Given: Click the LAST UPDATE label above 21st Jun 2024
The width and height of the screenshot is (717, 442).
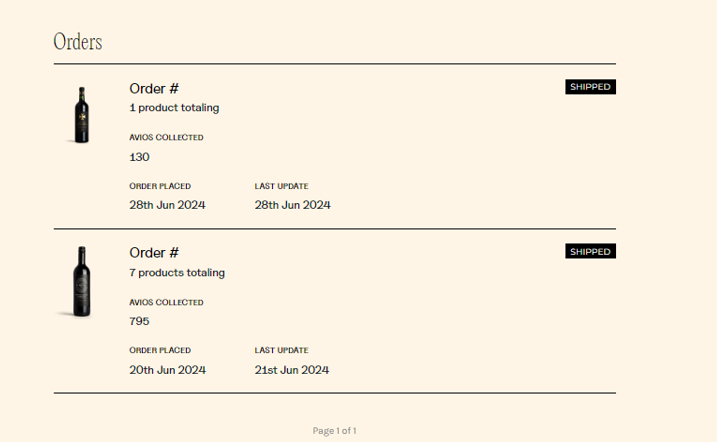Looking at the screenshot, I should tap(281, 351).
